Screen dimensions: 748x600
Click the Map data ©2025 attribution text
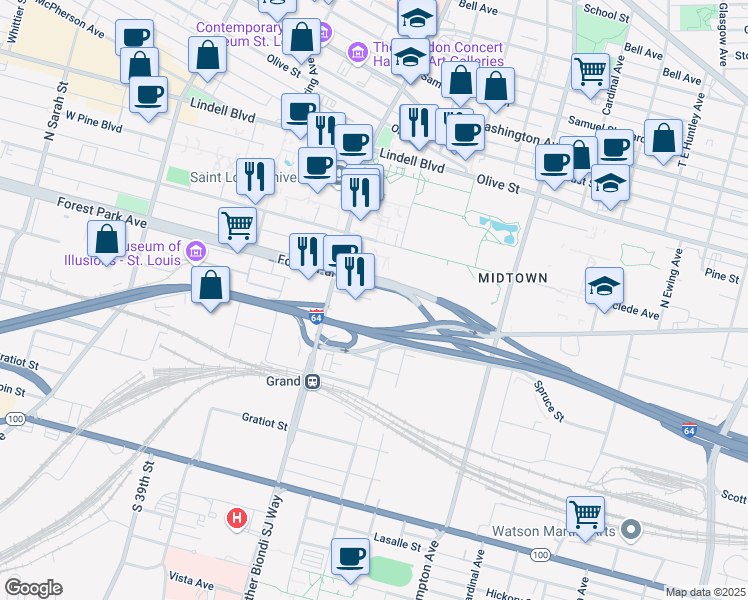(x=706, y=592)
